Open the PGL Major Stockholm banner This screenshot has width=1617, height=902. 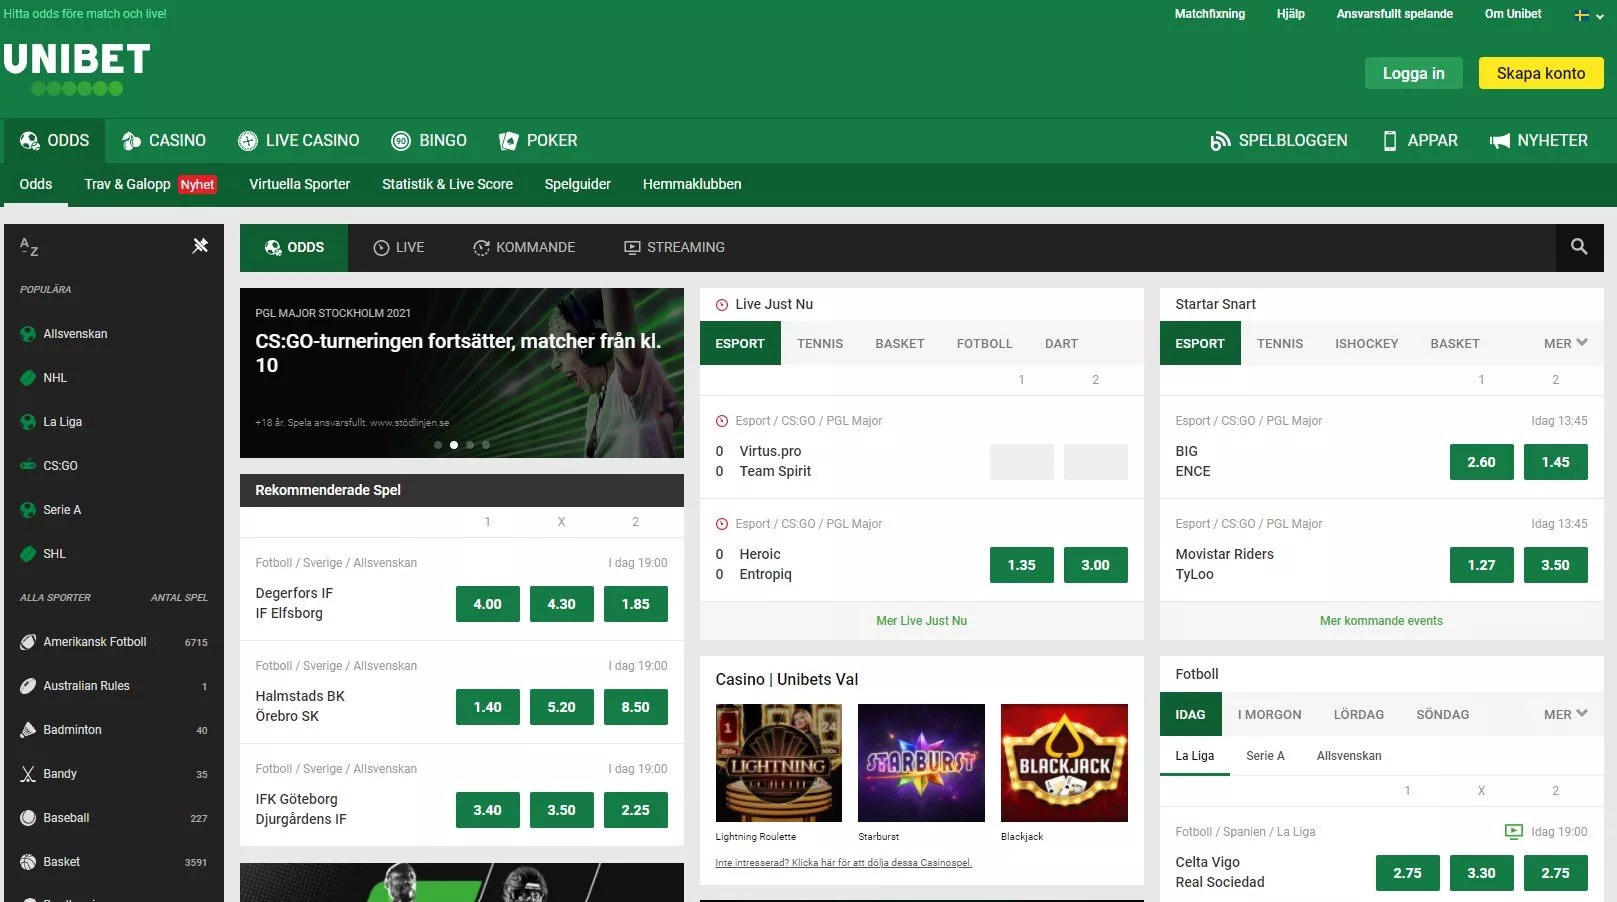pos(462,373)
